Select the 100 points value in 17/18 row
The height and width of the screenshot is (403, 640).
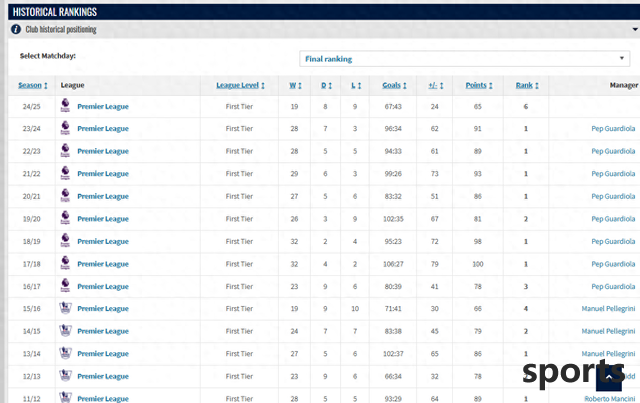tap(478, 264)
